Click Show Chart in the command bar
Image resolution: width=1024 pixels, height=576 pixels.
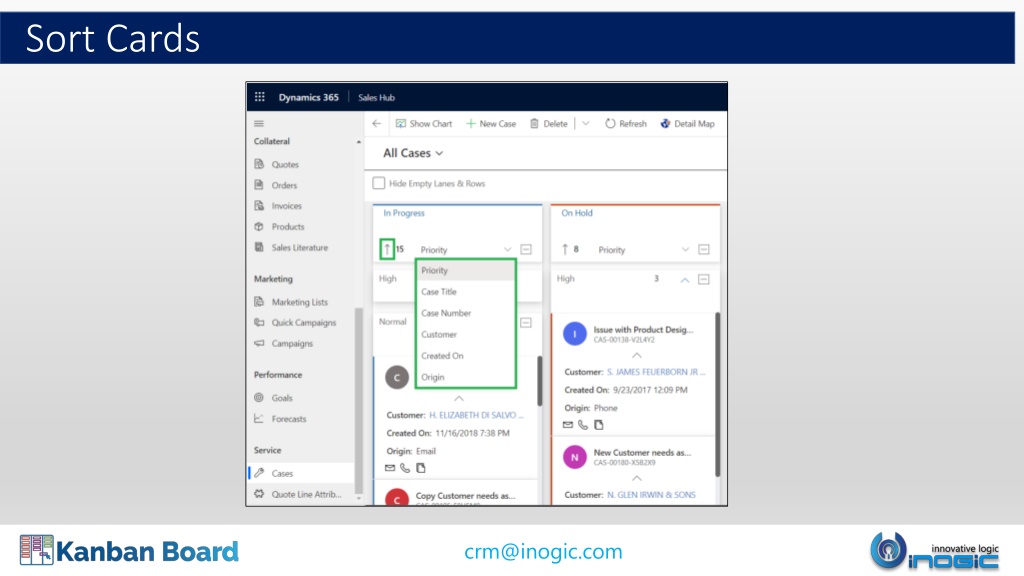click(x=424, y=123)
